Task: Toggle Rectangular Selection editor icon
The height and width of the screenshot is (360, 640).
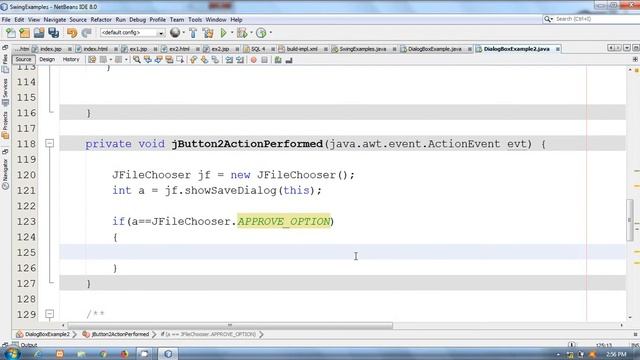Action: point(180,60)
